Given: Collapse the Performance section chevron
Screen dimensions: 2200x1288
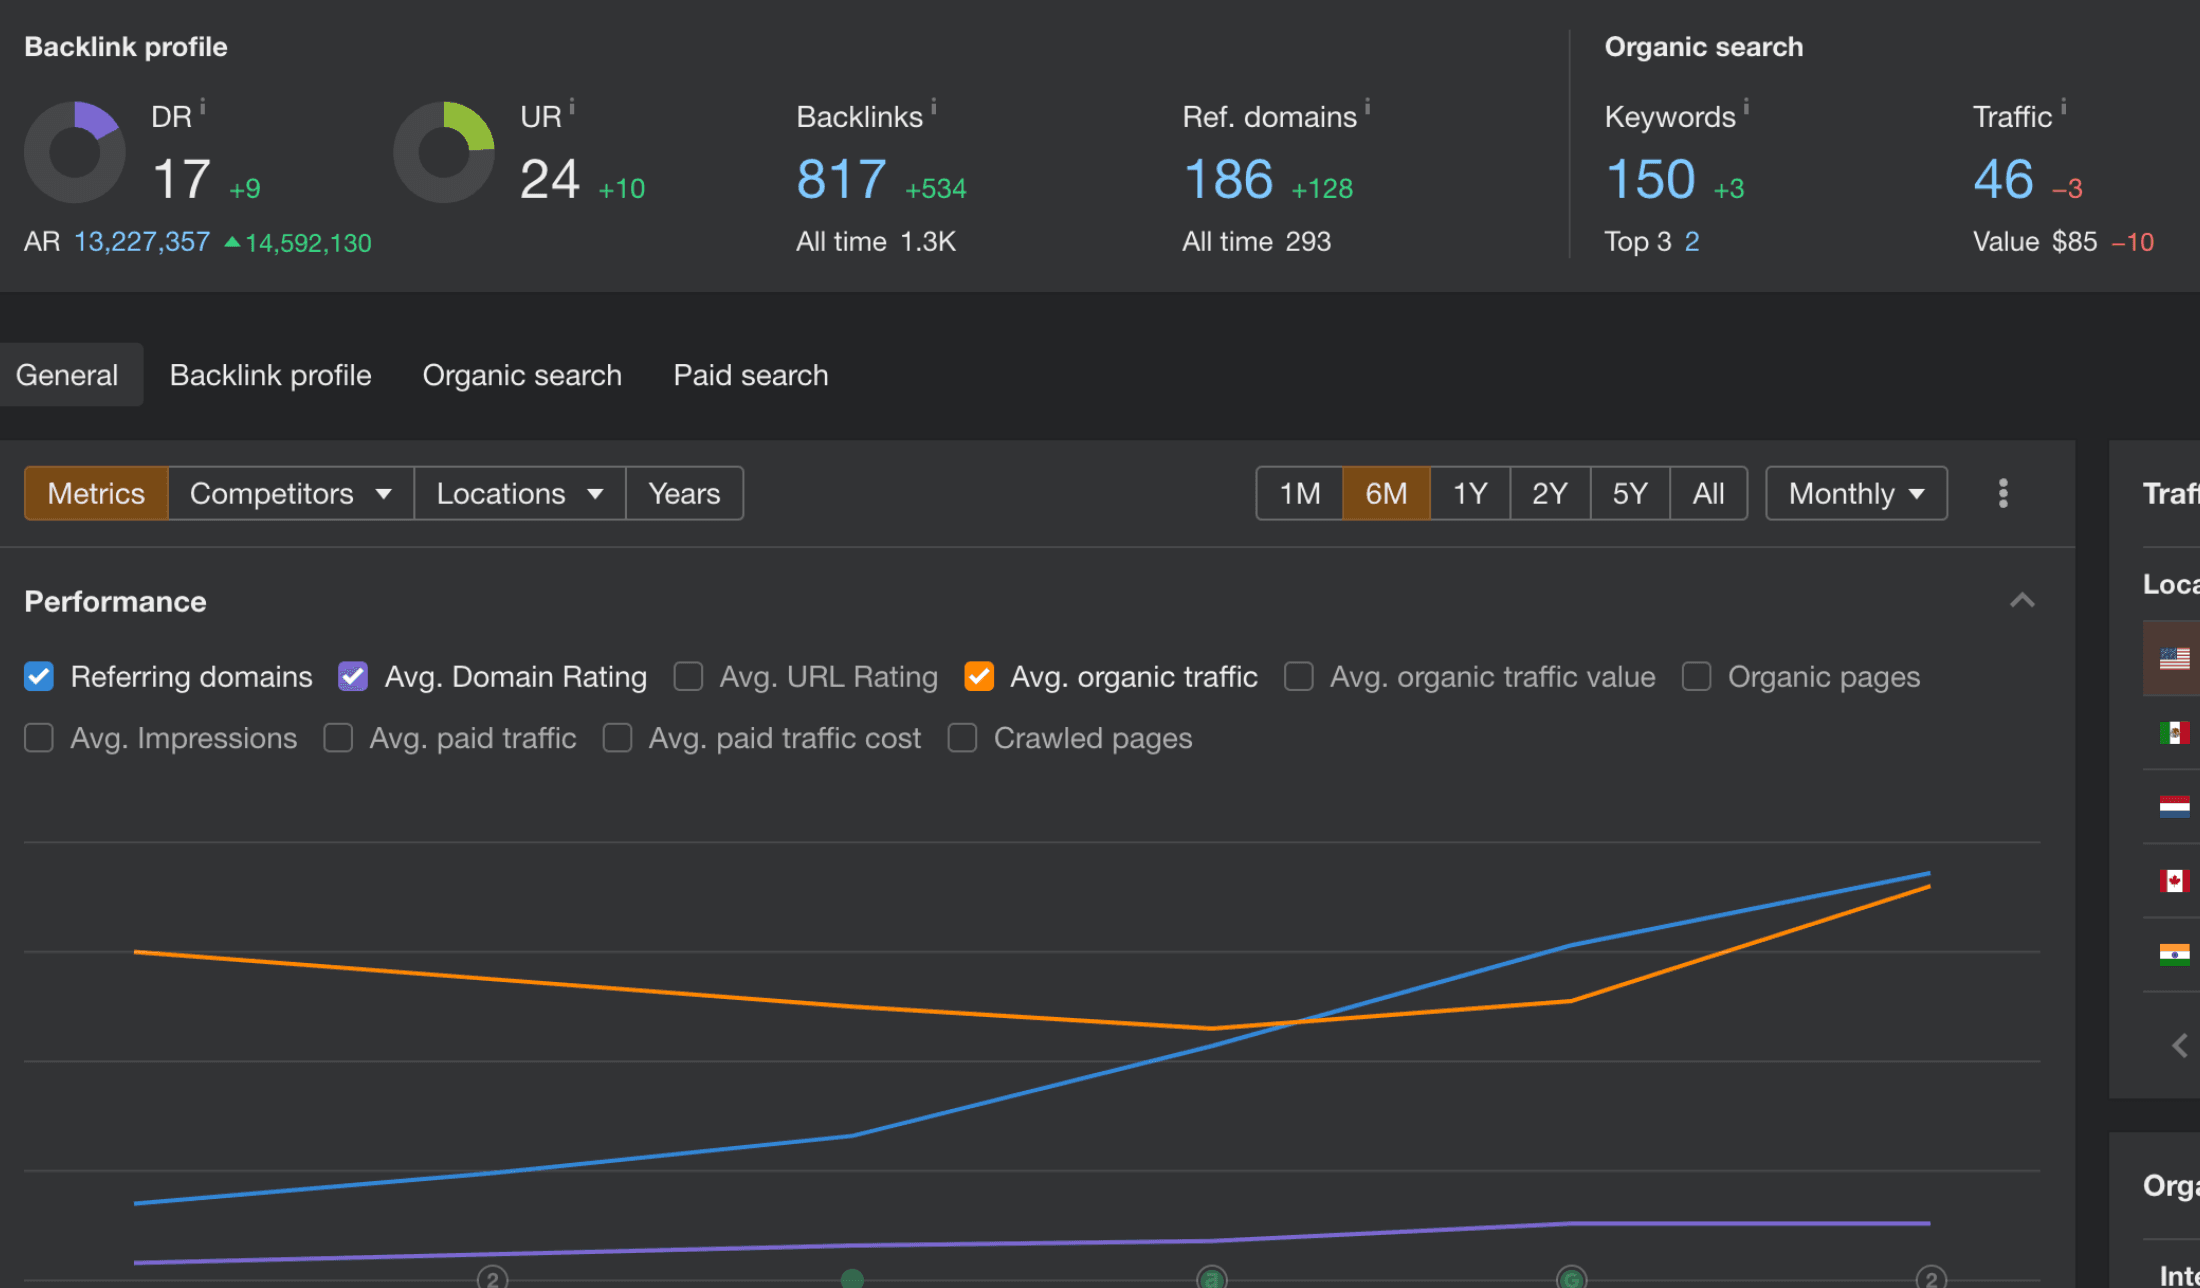Looking at the screenshot, I should (2022, 601).
